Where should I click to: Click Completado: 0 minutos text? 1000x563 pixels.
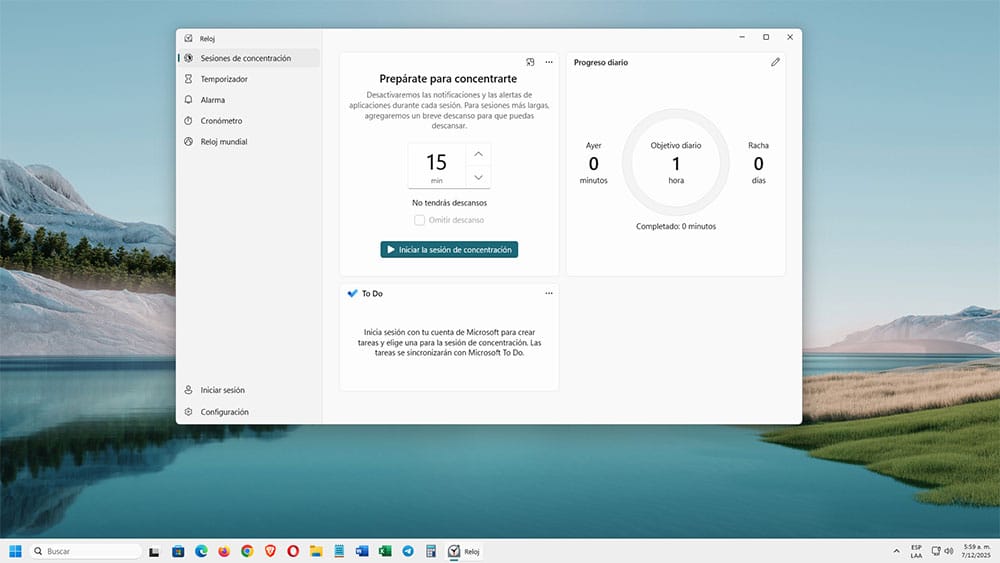point(675,226)
